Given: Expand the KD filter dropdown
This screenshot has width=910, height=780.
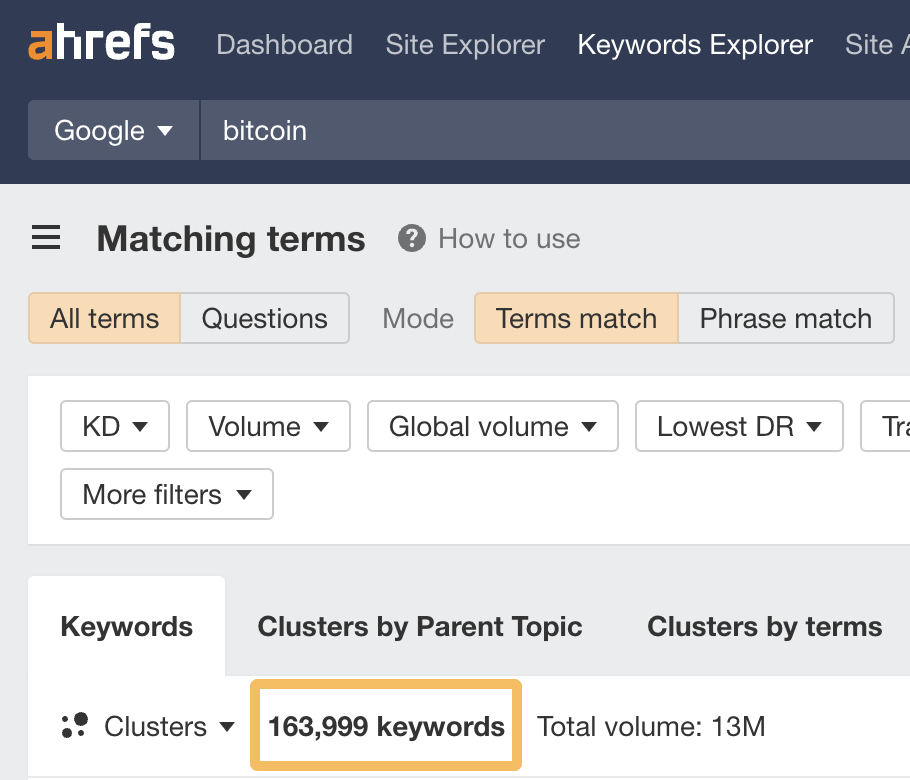Looking at the screenshot, I should click(115, 427).
